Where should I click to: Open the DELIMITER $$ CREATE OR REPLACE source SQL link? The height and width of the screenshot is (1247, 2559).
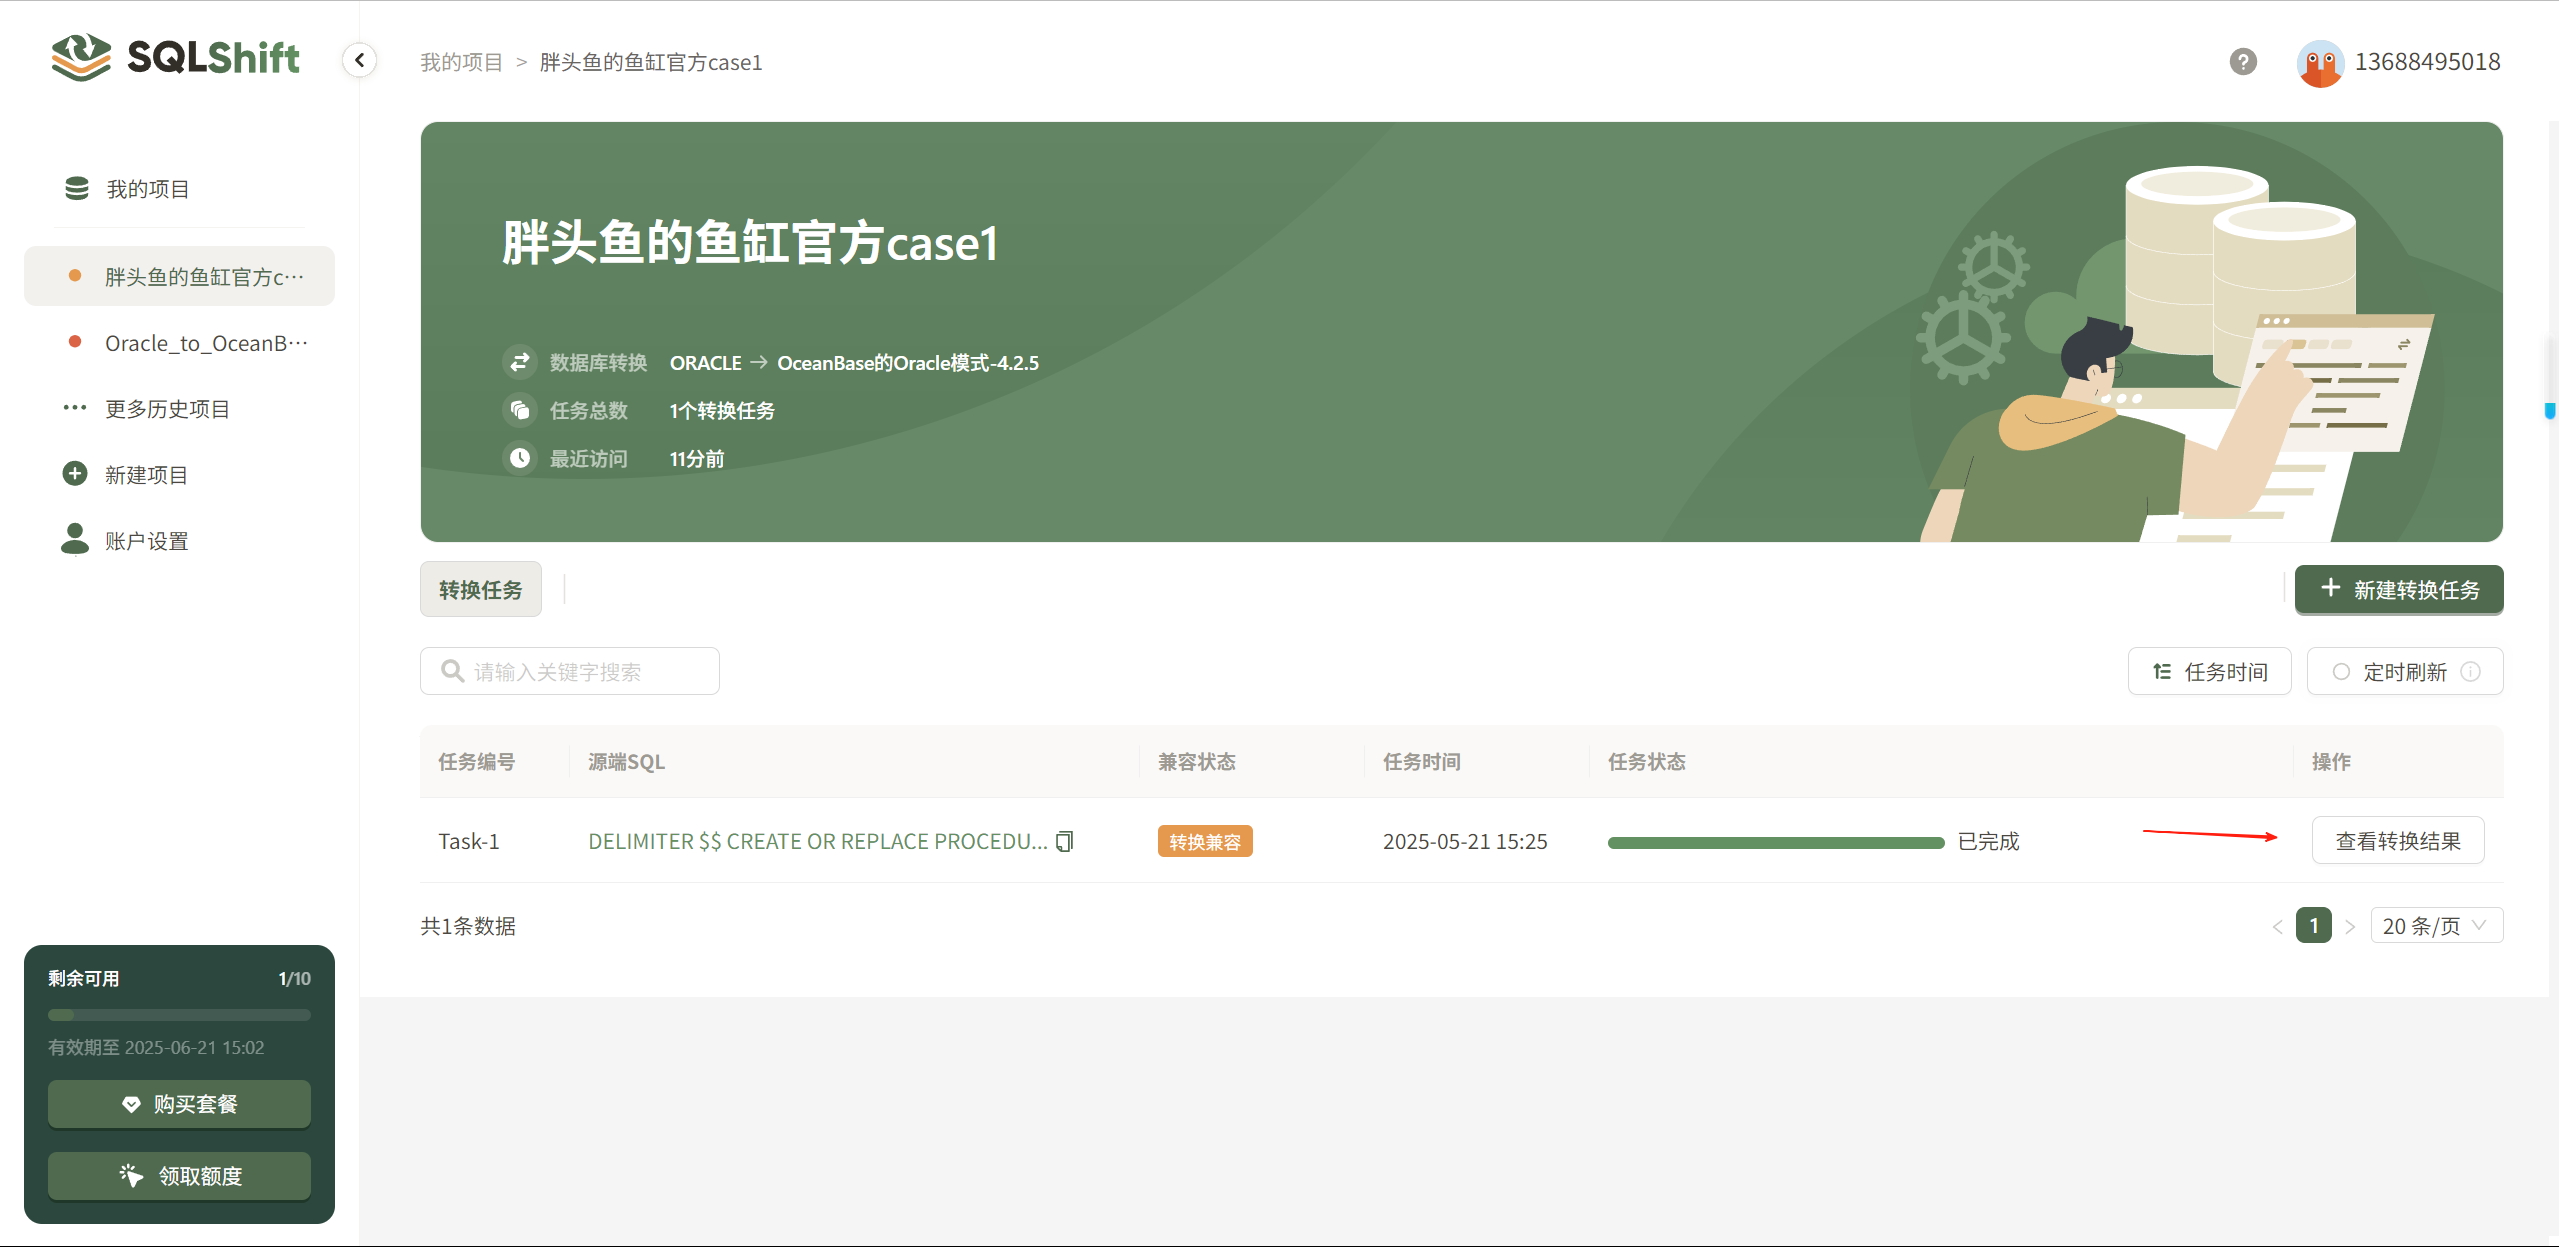click(818, 841)
